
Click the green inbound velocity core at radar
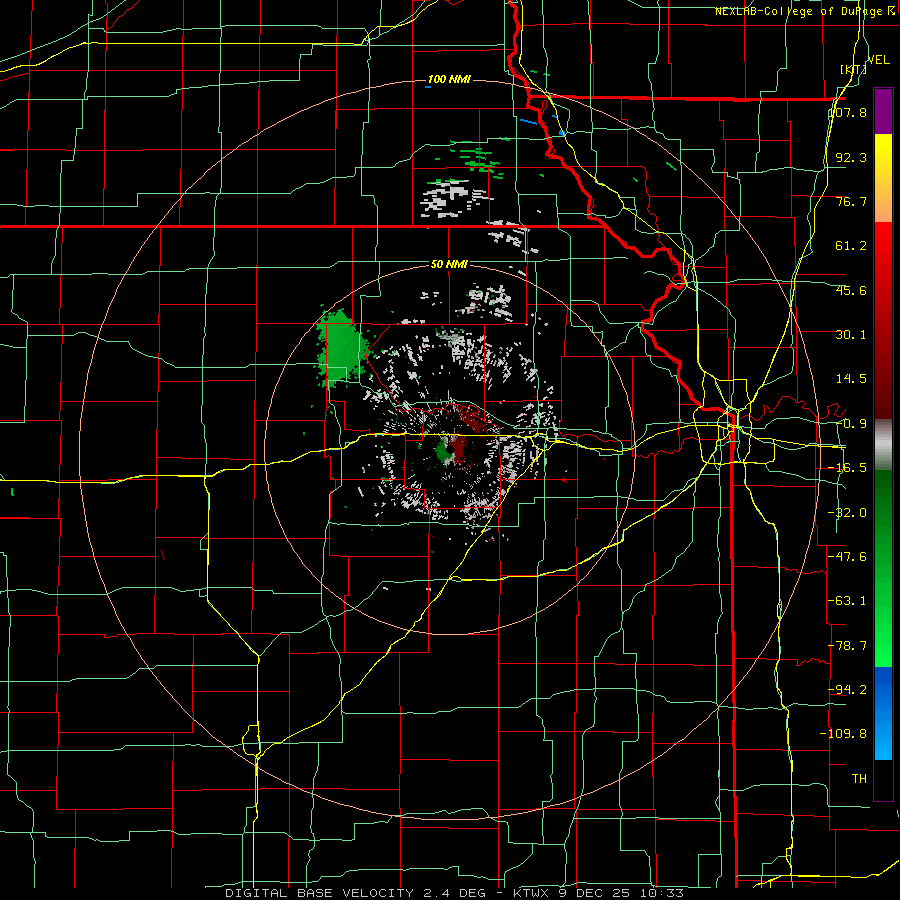[443, 449]
